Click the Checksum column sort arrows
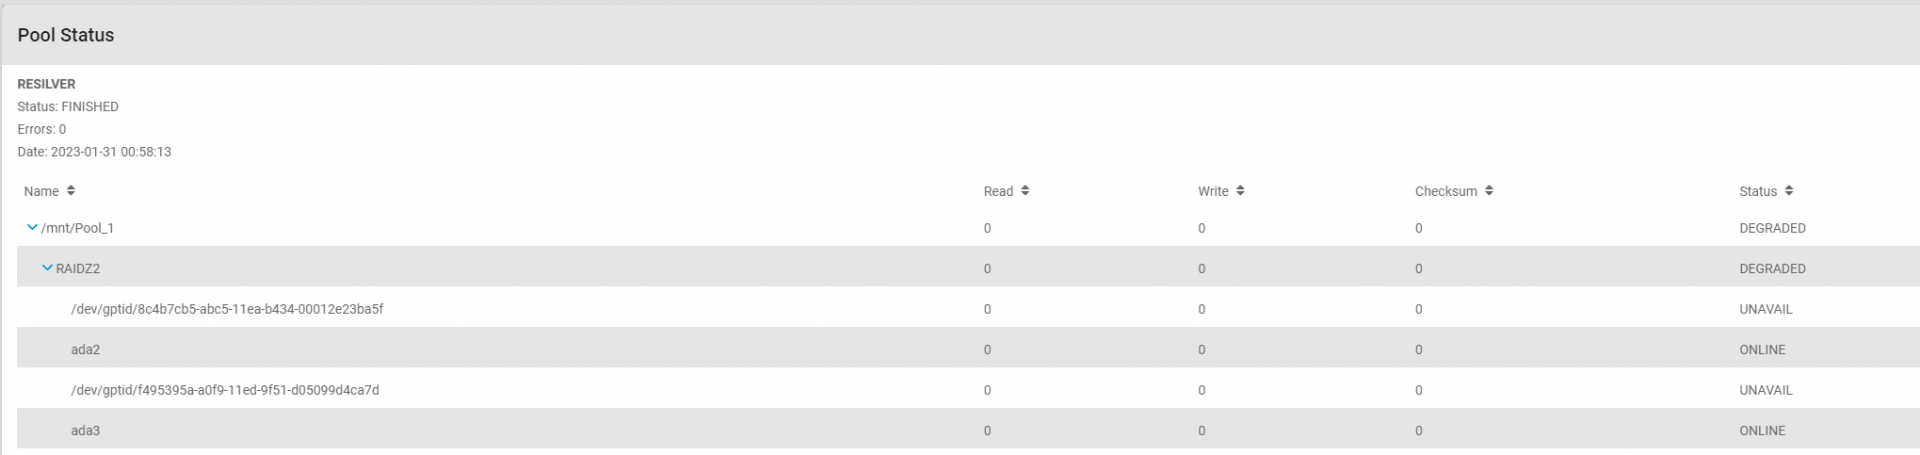This screenshot has width=1920, height=455. [x=1489, y=191]
